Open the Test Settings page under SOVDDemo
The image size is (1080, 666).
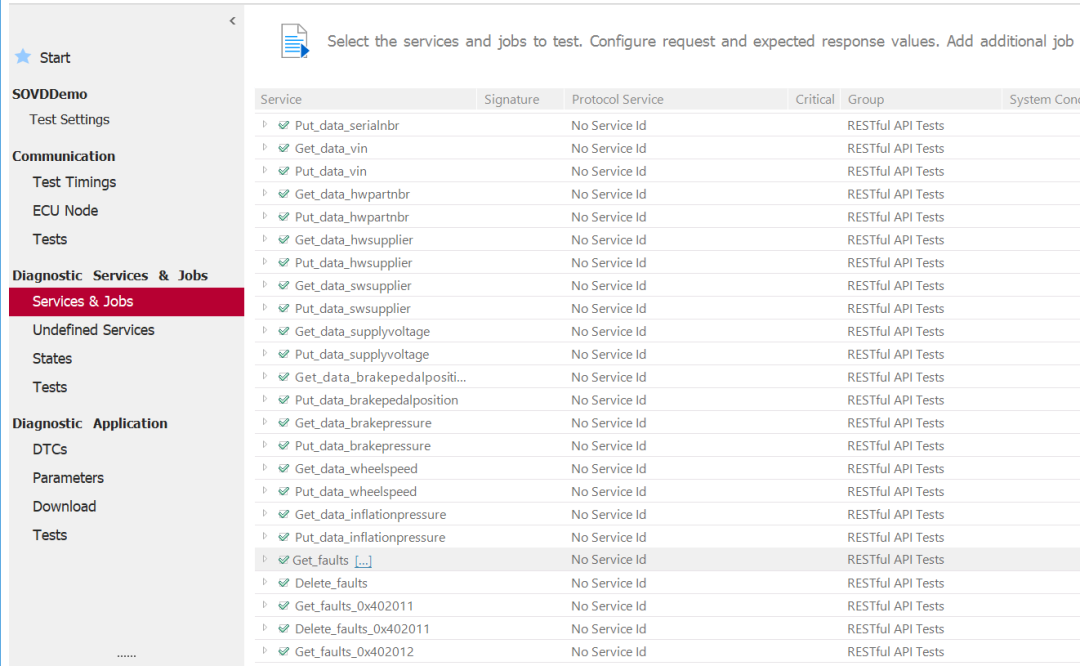pos(69,119)
